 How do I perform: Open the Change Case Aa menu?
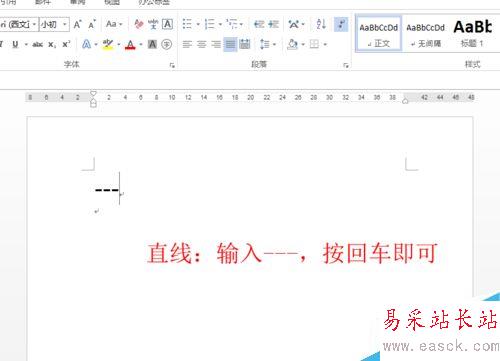(x=114, y=24)
